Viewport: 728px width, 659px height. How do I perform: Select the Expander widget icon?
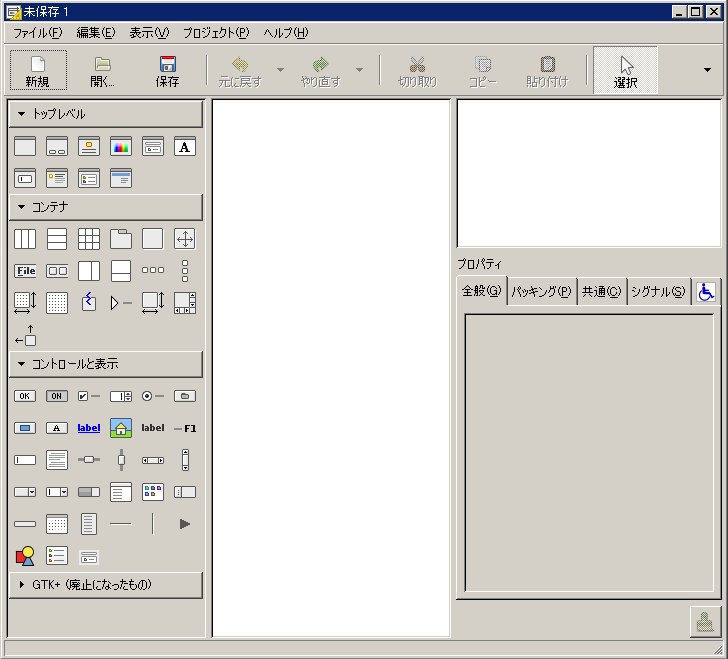pos(121,303)
